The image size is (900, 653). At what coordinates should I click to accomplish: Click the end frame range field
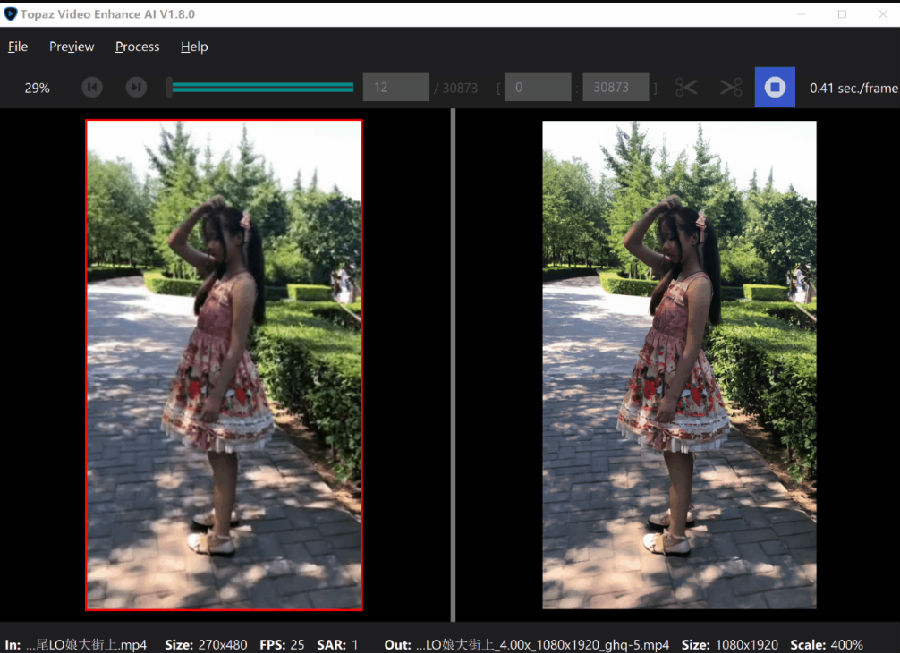point(615,87)
